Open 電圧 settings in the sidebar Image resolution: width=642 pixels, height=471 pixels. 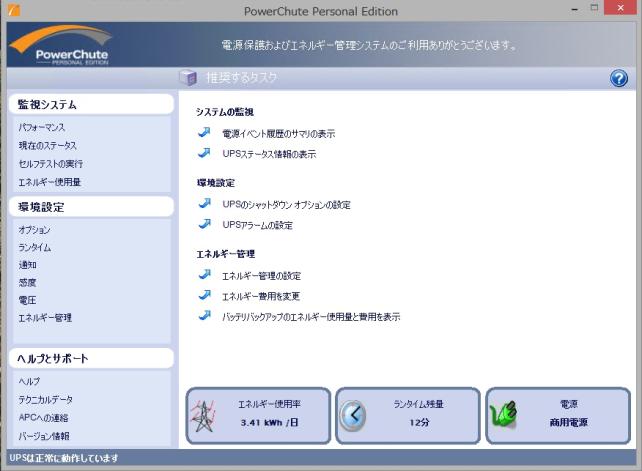(x=27, y=300)
